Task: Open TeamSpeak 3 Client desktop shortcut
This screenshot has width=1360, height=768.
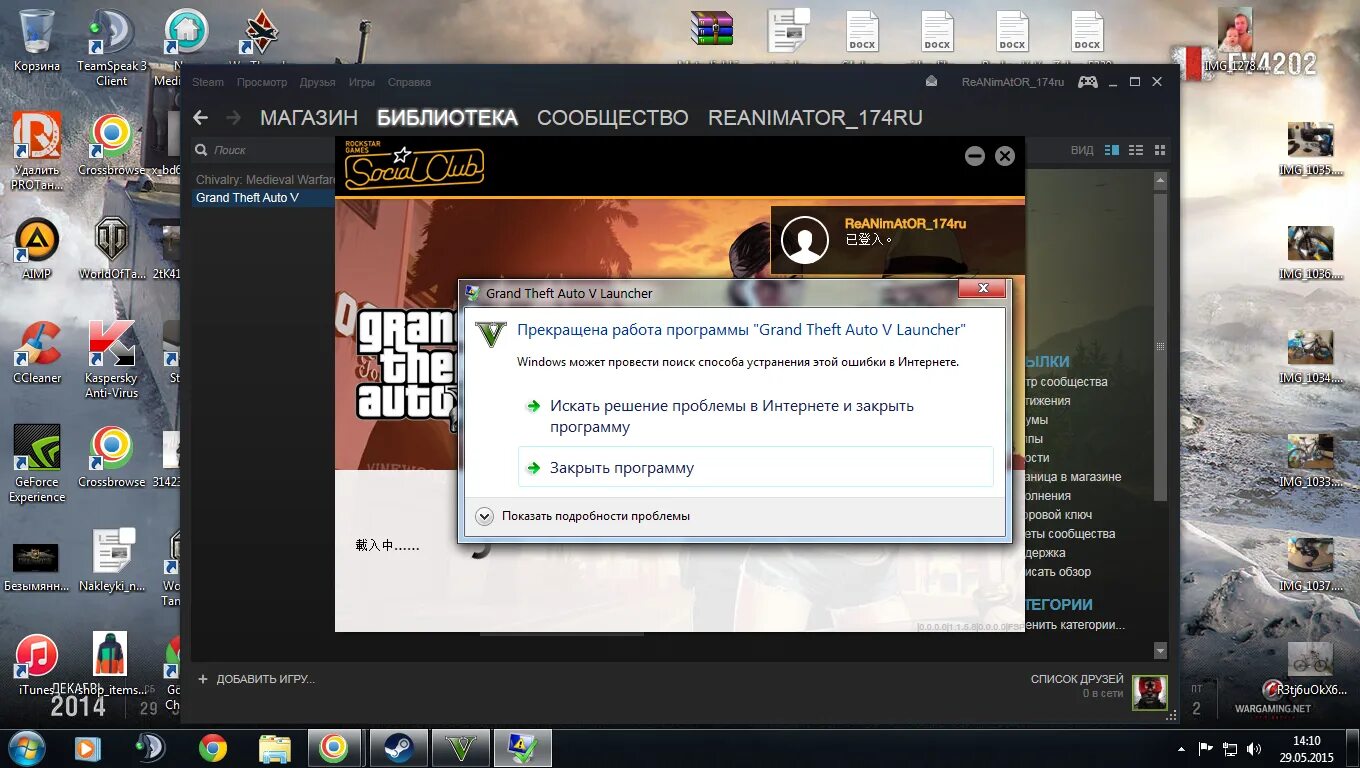Action: click(x=112, y=47)
